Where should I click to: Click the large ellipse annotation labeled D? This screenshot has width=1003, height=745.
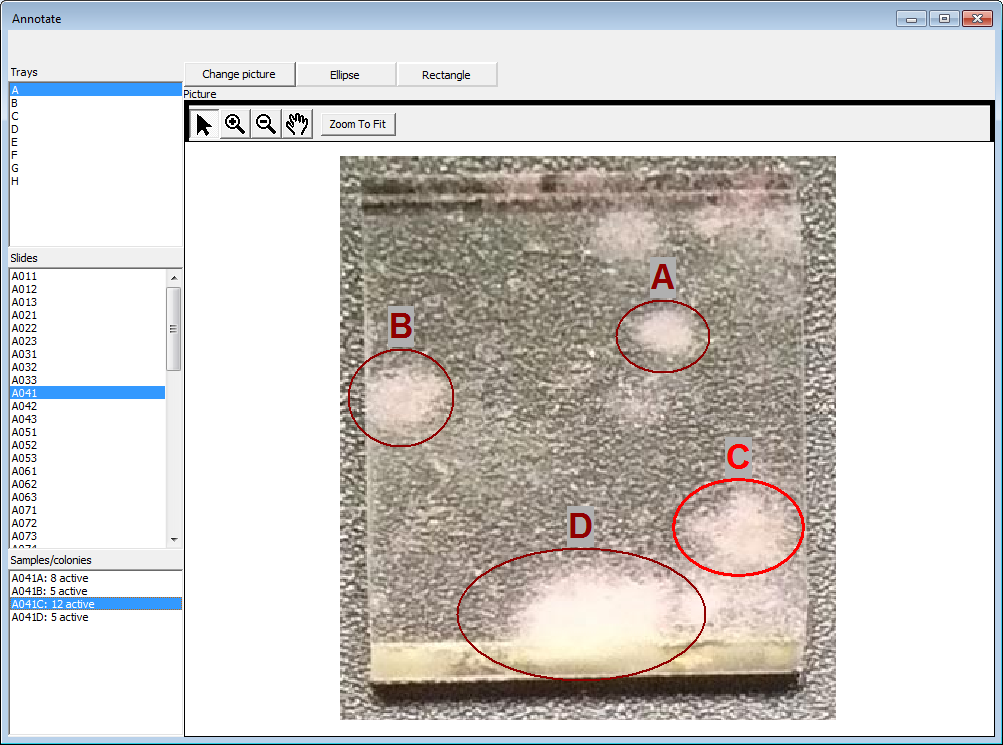[581, 614]
